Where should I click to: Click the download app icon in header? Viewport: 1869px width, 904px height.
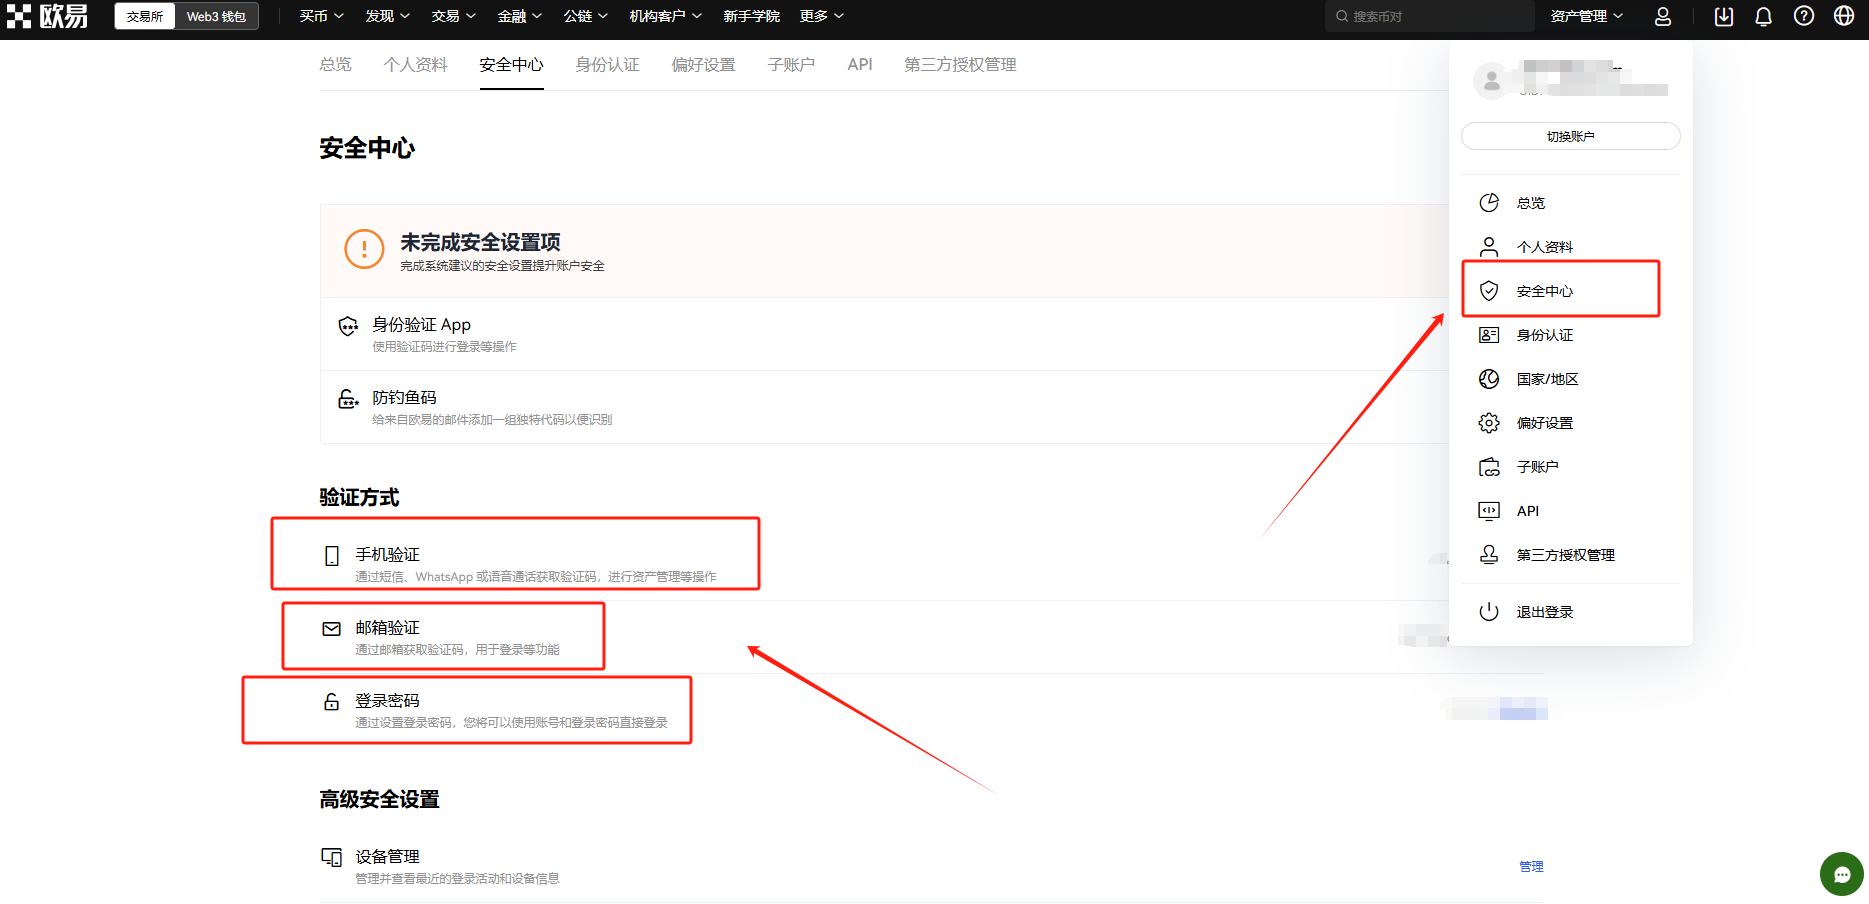1724,16
